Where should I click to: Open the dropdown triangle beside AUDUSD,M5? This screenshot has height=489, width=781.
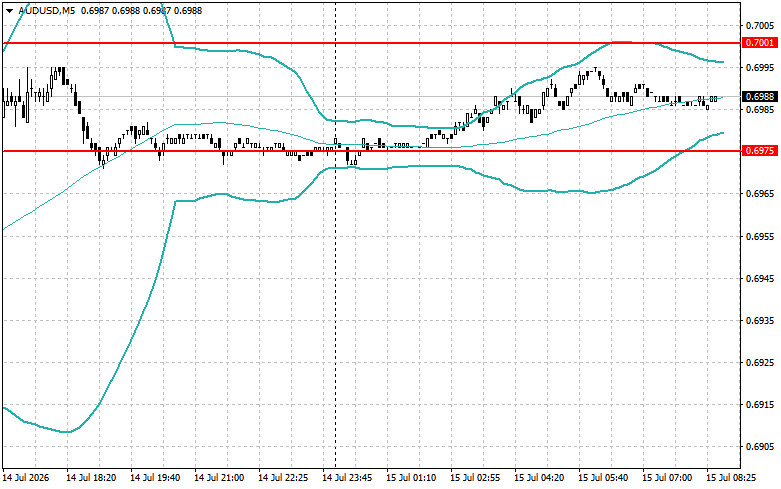(9, 10)
